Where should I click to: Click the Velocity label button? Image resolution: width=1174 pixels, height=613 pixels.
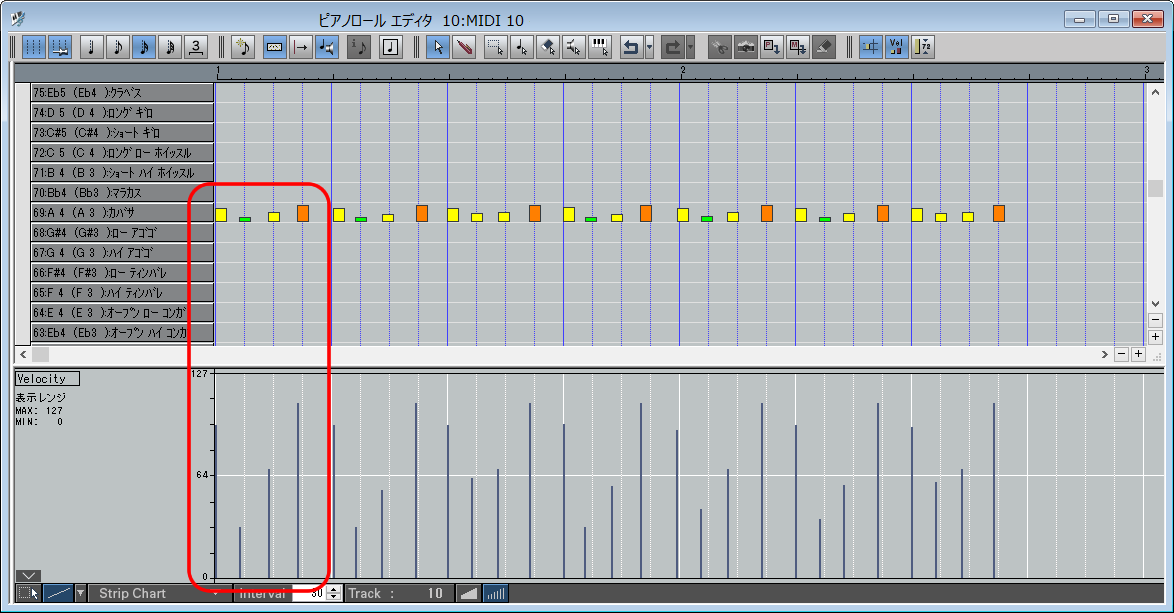pyautogui.click(x=47, y=379)
